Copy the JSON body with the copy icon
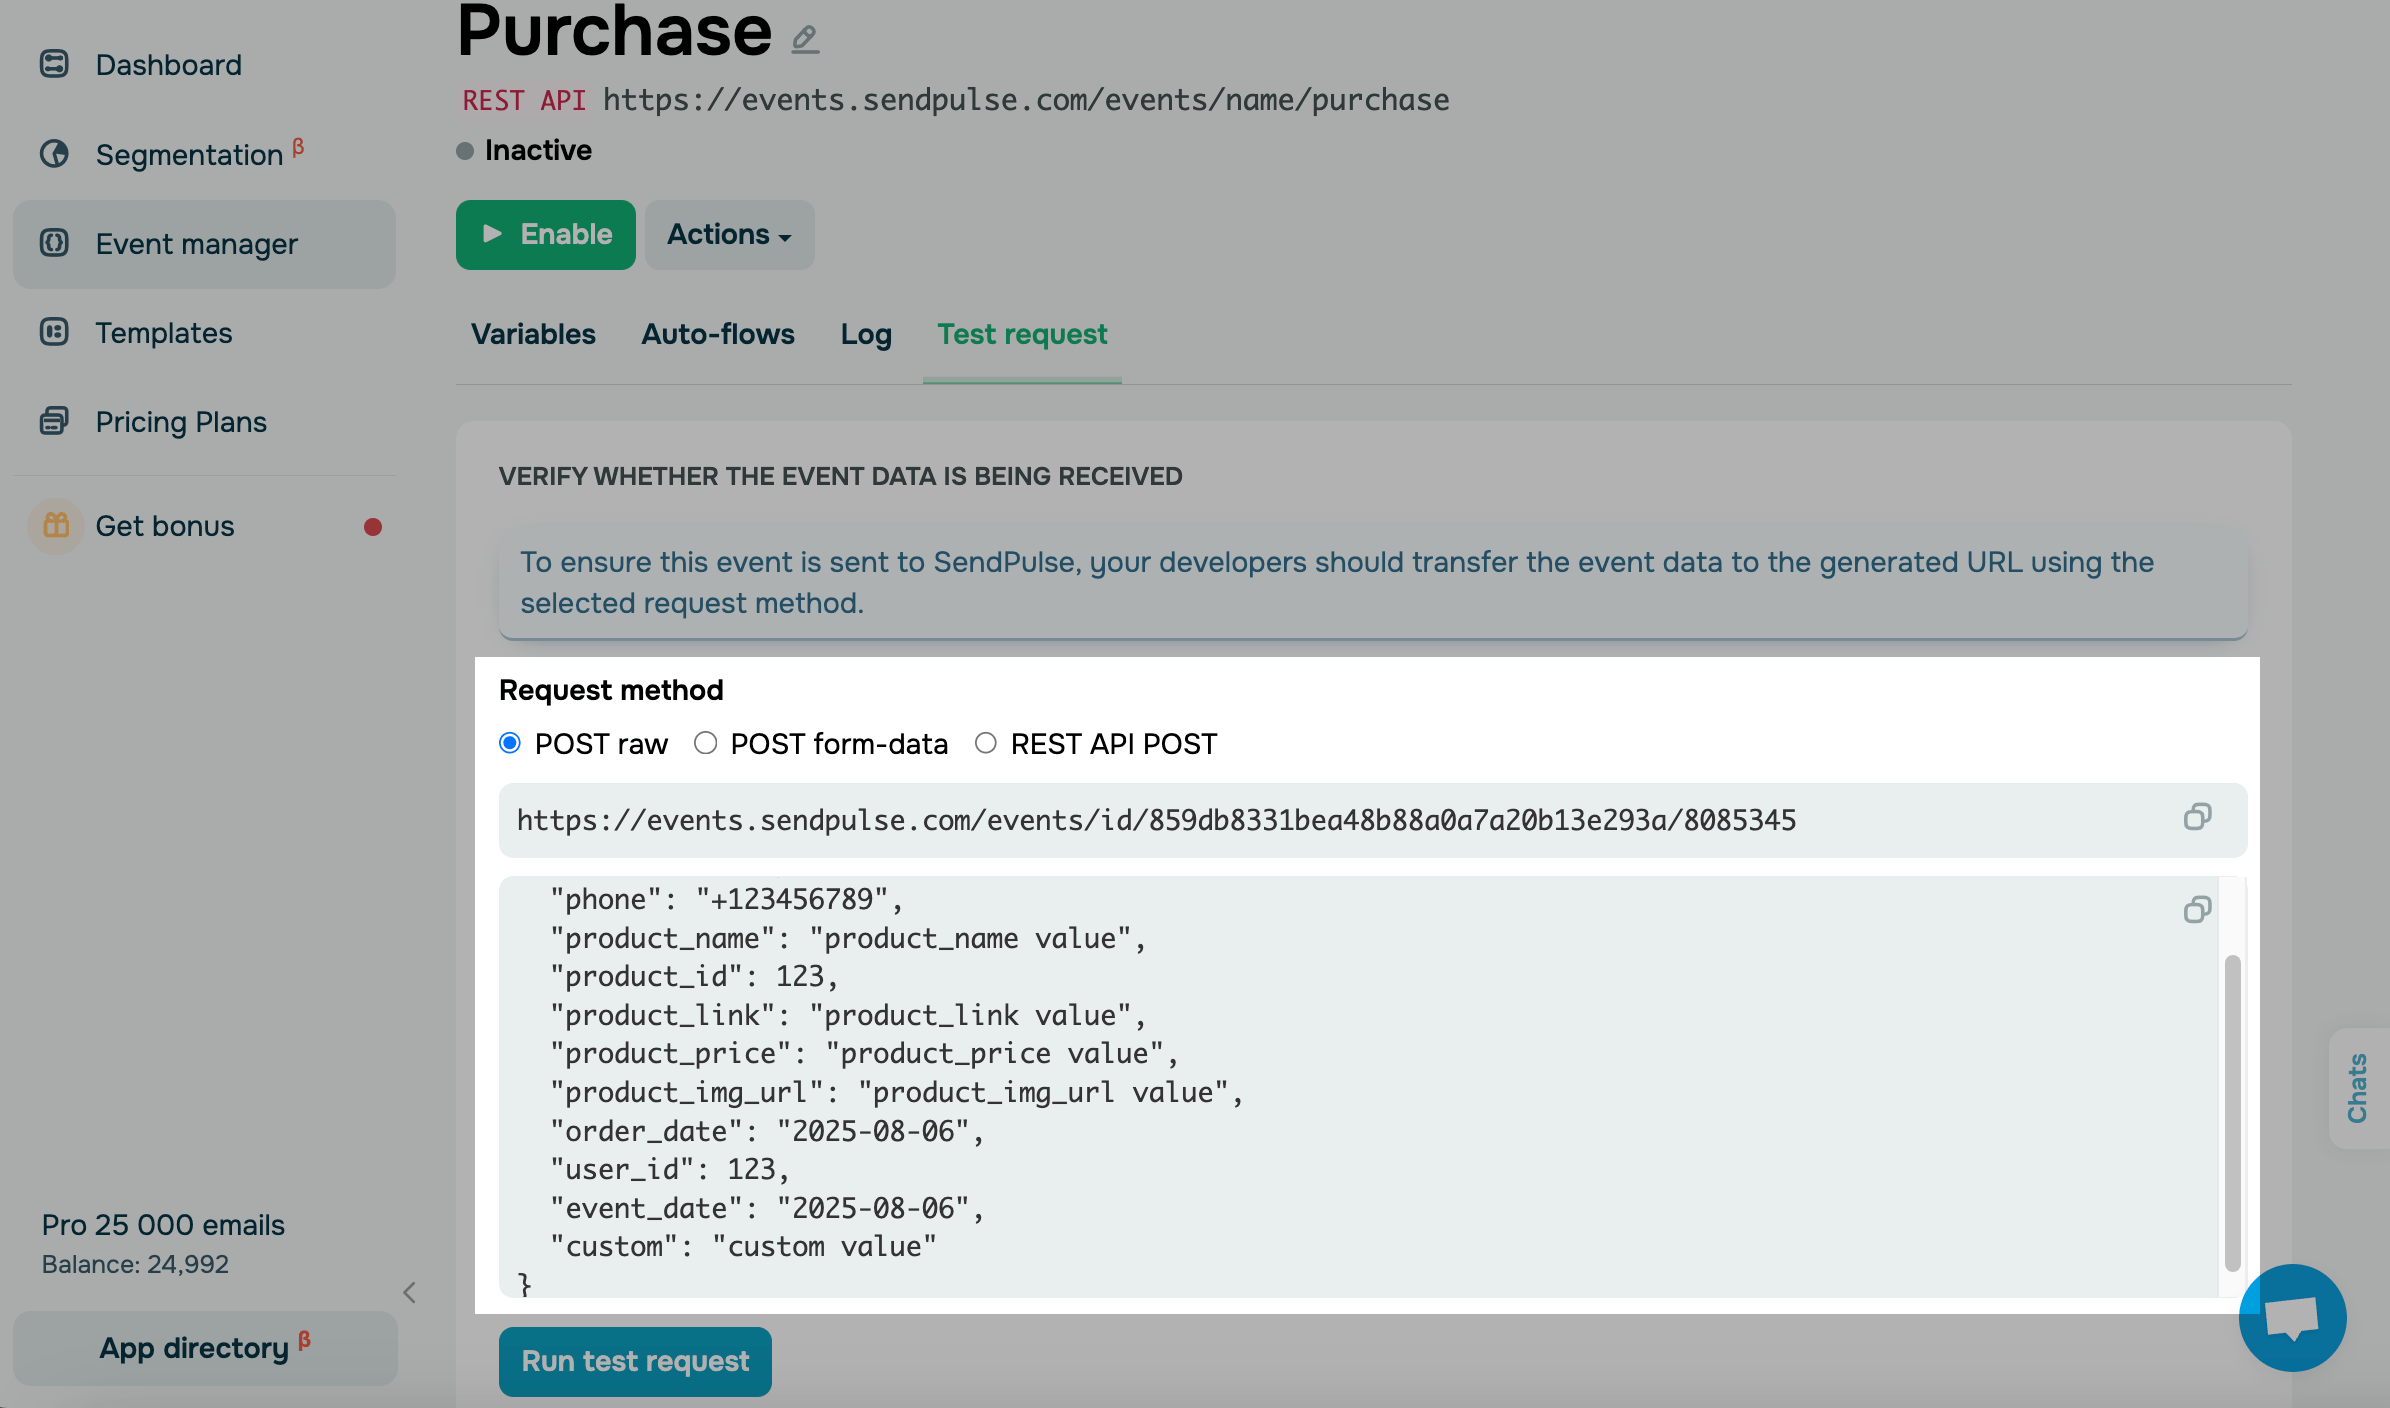This screenshot has width=2390, height=1408. (x=2197, y=909)
